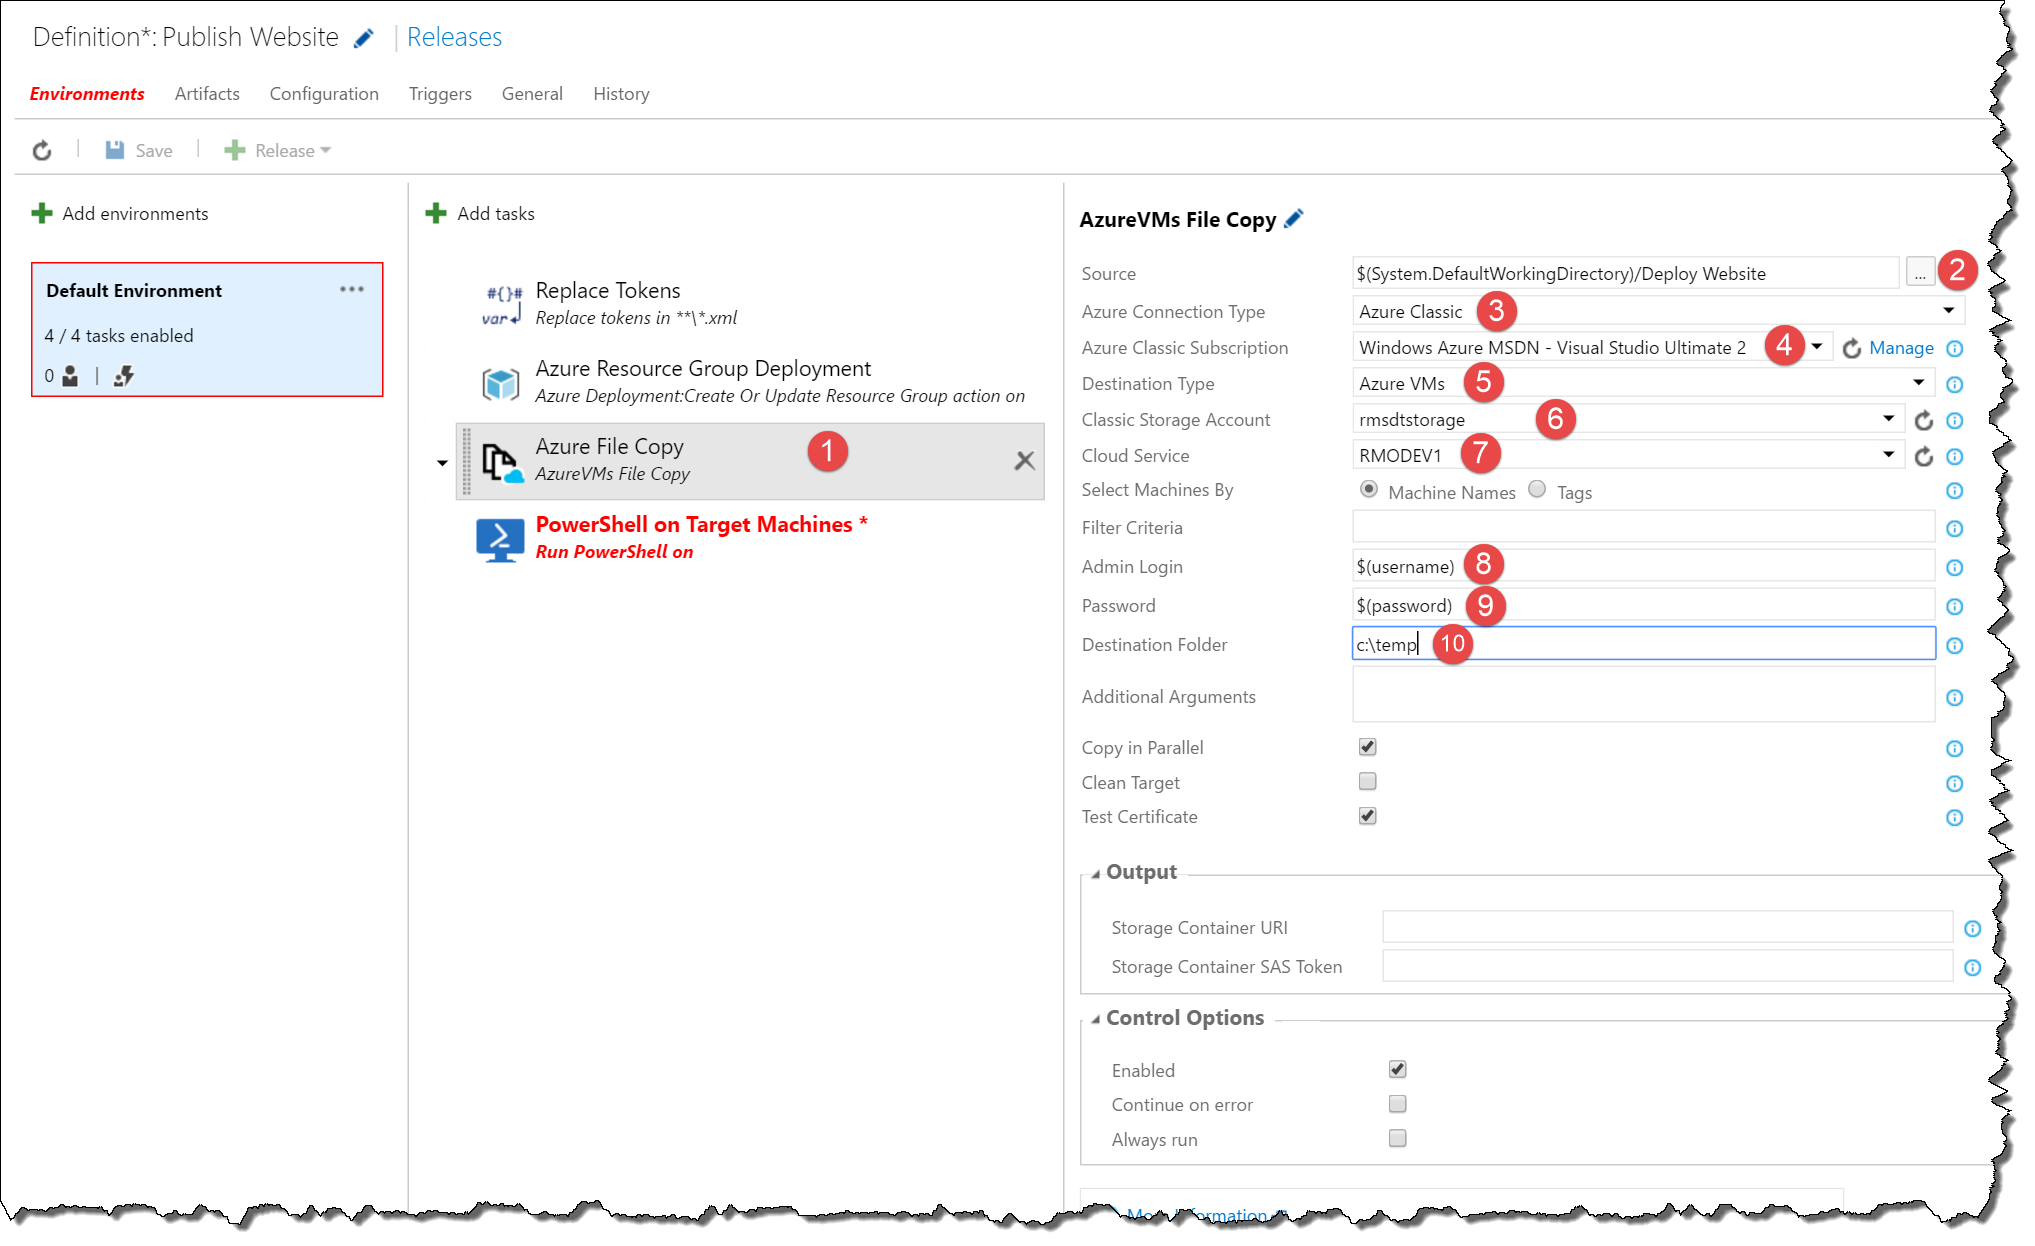Remove Azure File Copy task with X

(1024, 461)
